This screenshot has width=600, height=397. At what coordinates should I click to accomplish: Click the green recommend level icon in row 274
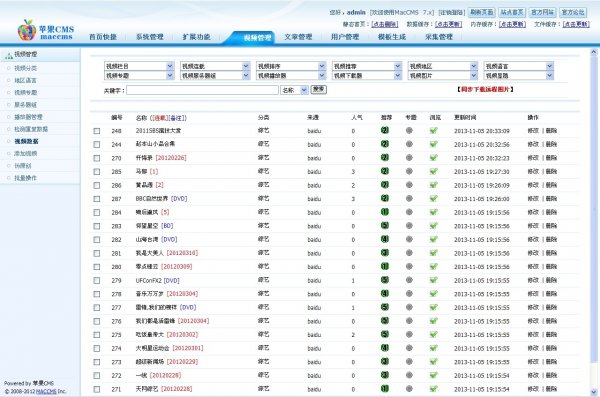pyautogui.click(x=385, y=348)
